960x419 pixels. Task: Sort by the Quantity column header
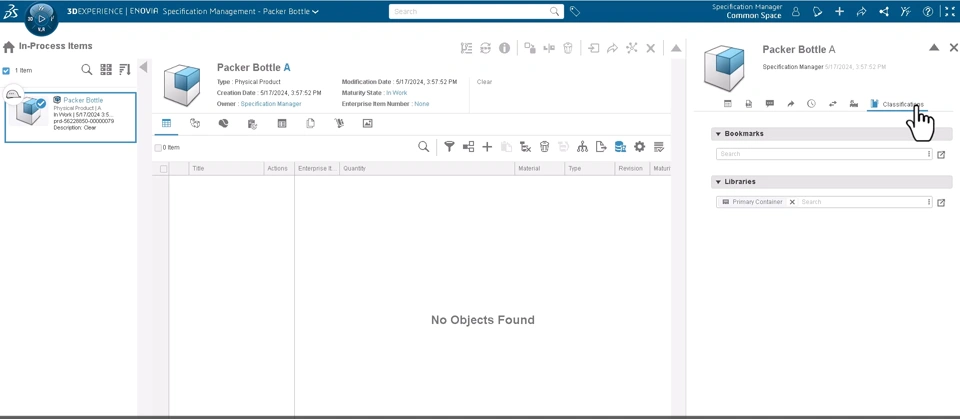pyautogui.click(x=427, y=168)
